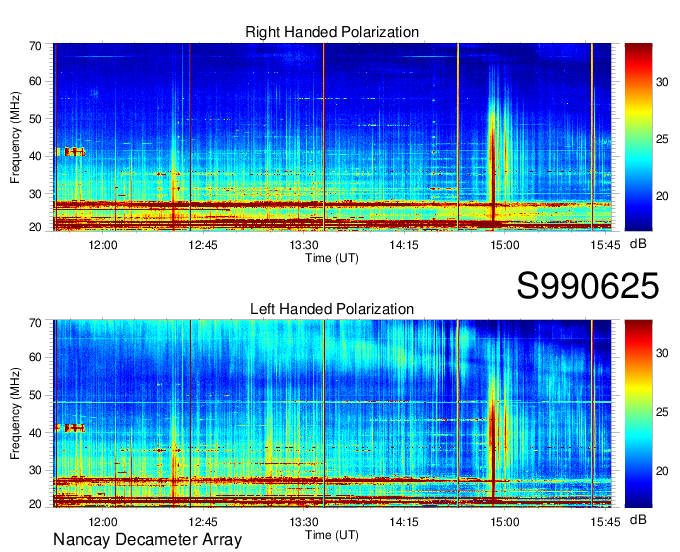Click the 60 MHz tick of Right Handed plot
The image size is (680, 552).
point(35,81)
